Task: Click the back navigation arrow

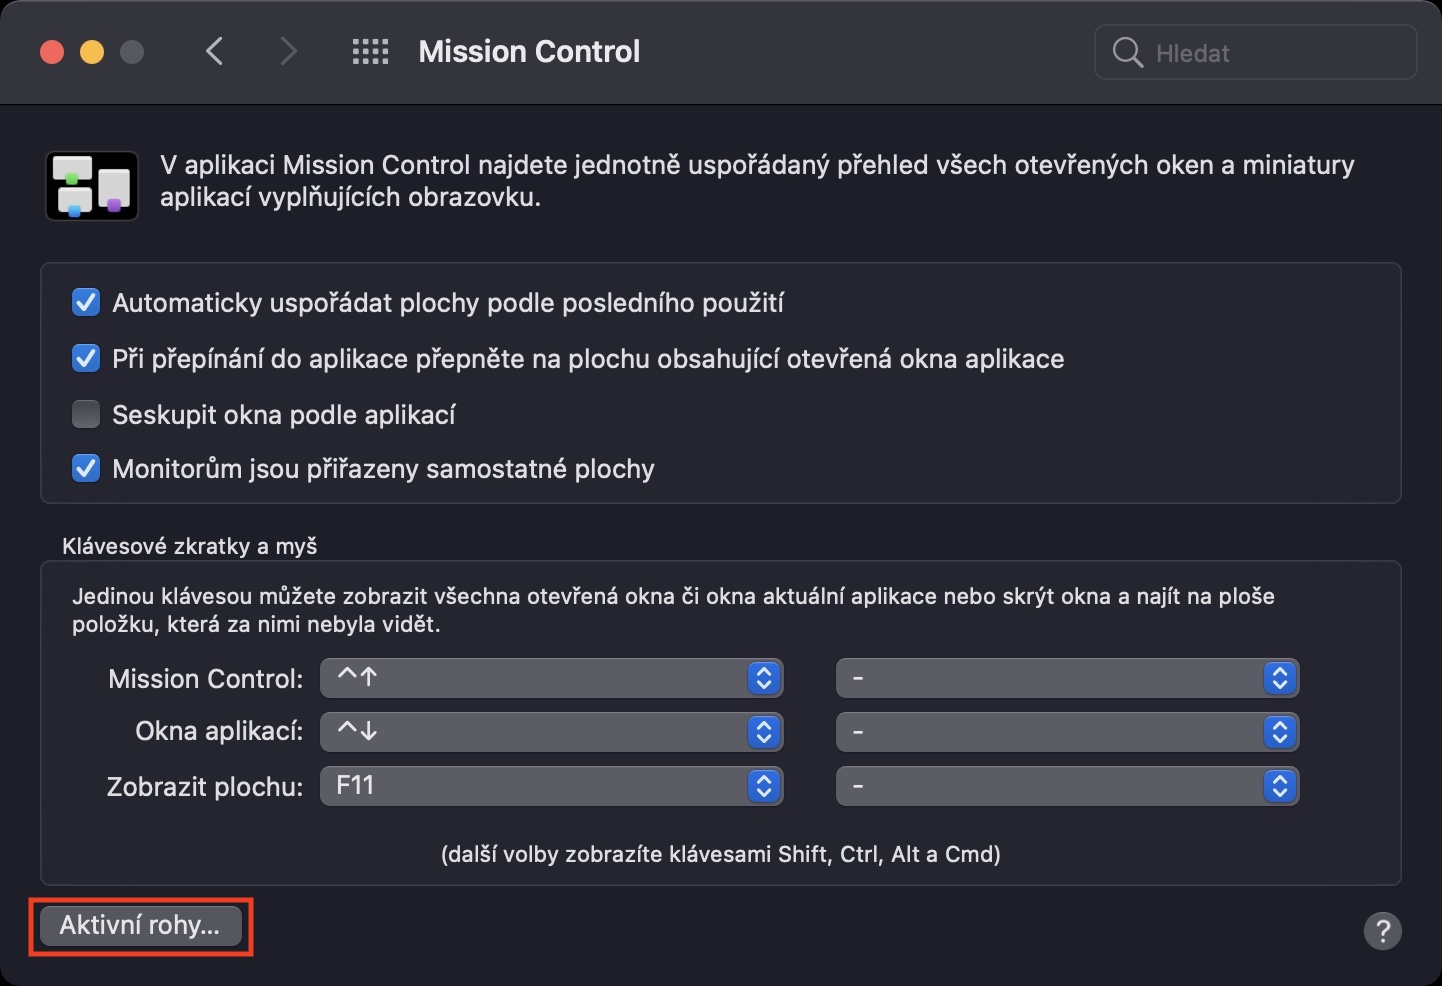Action: (x=214, y=51)
